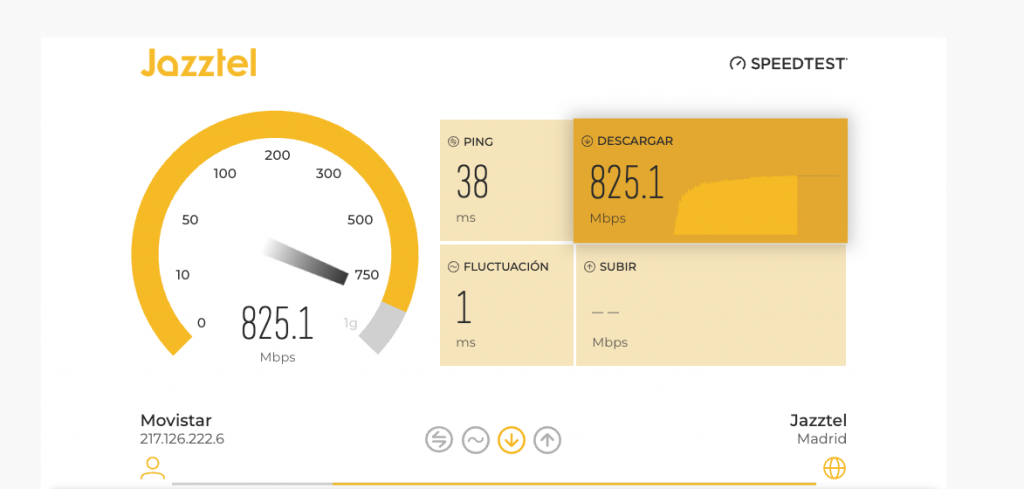Click the 500 mark on the gauge
The width and height of the screenshot is (1024, 489).
(x=360, y=220)
